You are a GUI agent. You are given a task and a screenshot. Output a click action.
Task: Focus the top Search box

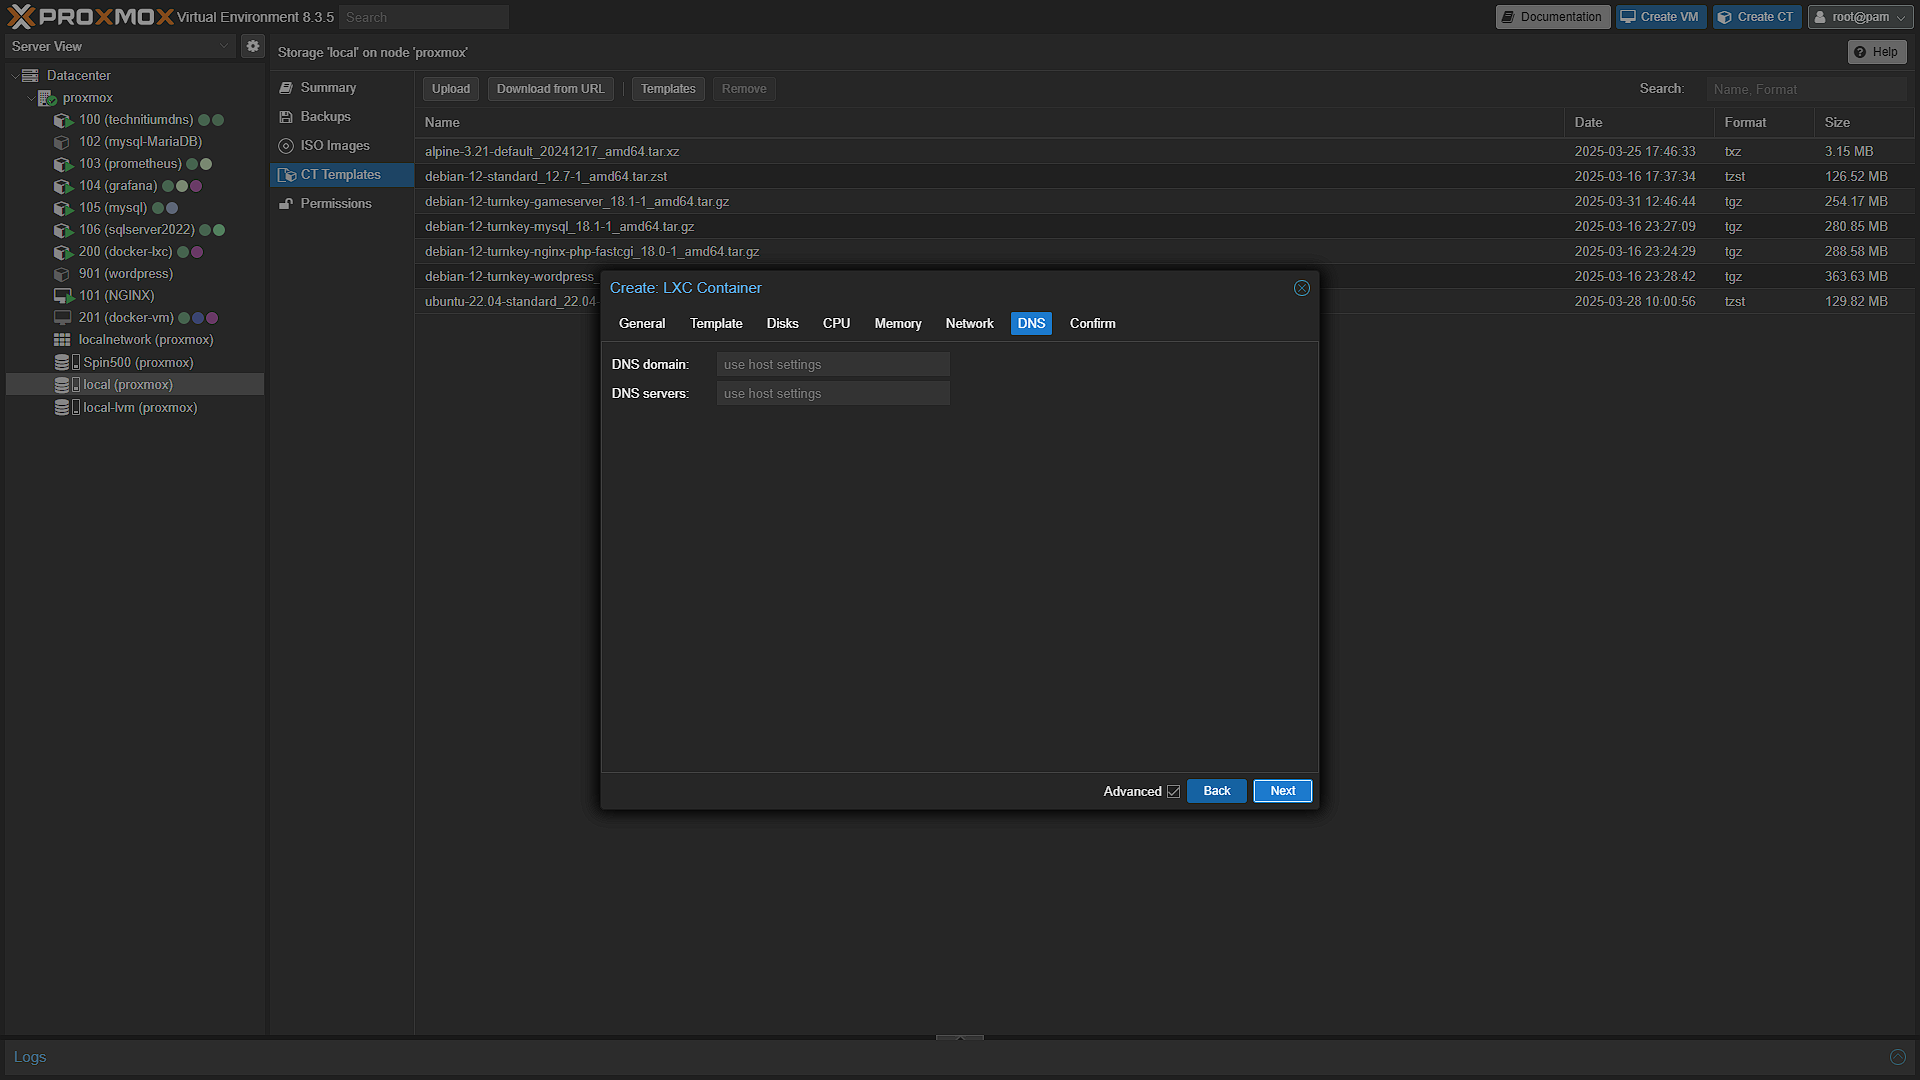pyautogui.click(x=424, y=17)
